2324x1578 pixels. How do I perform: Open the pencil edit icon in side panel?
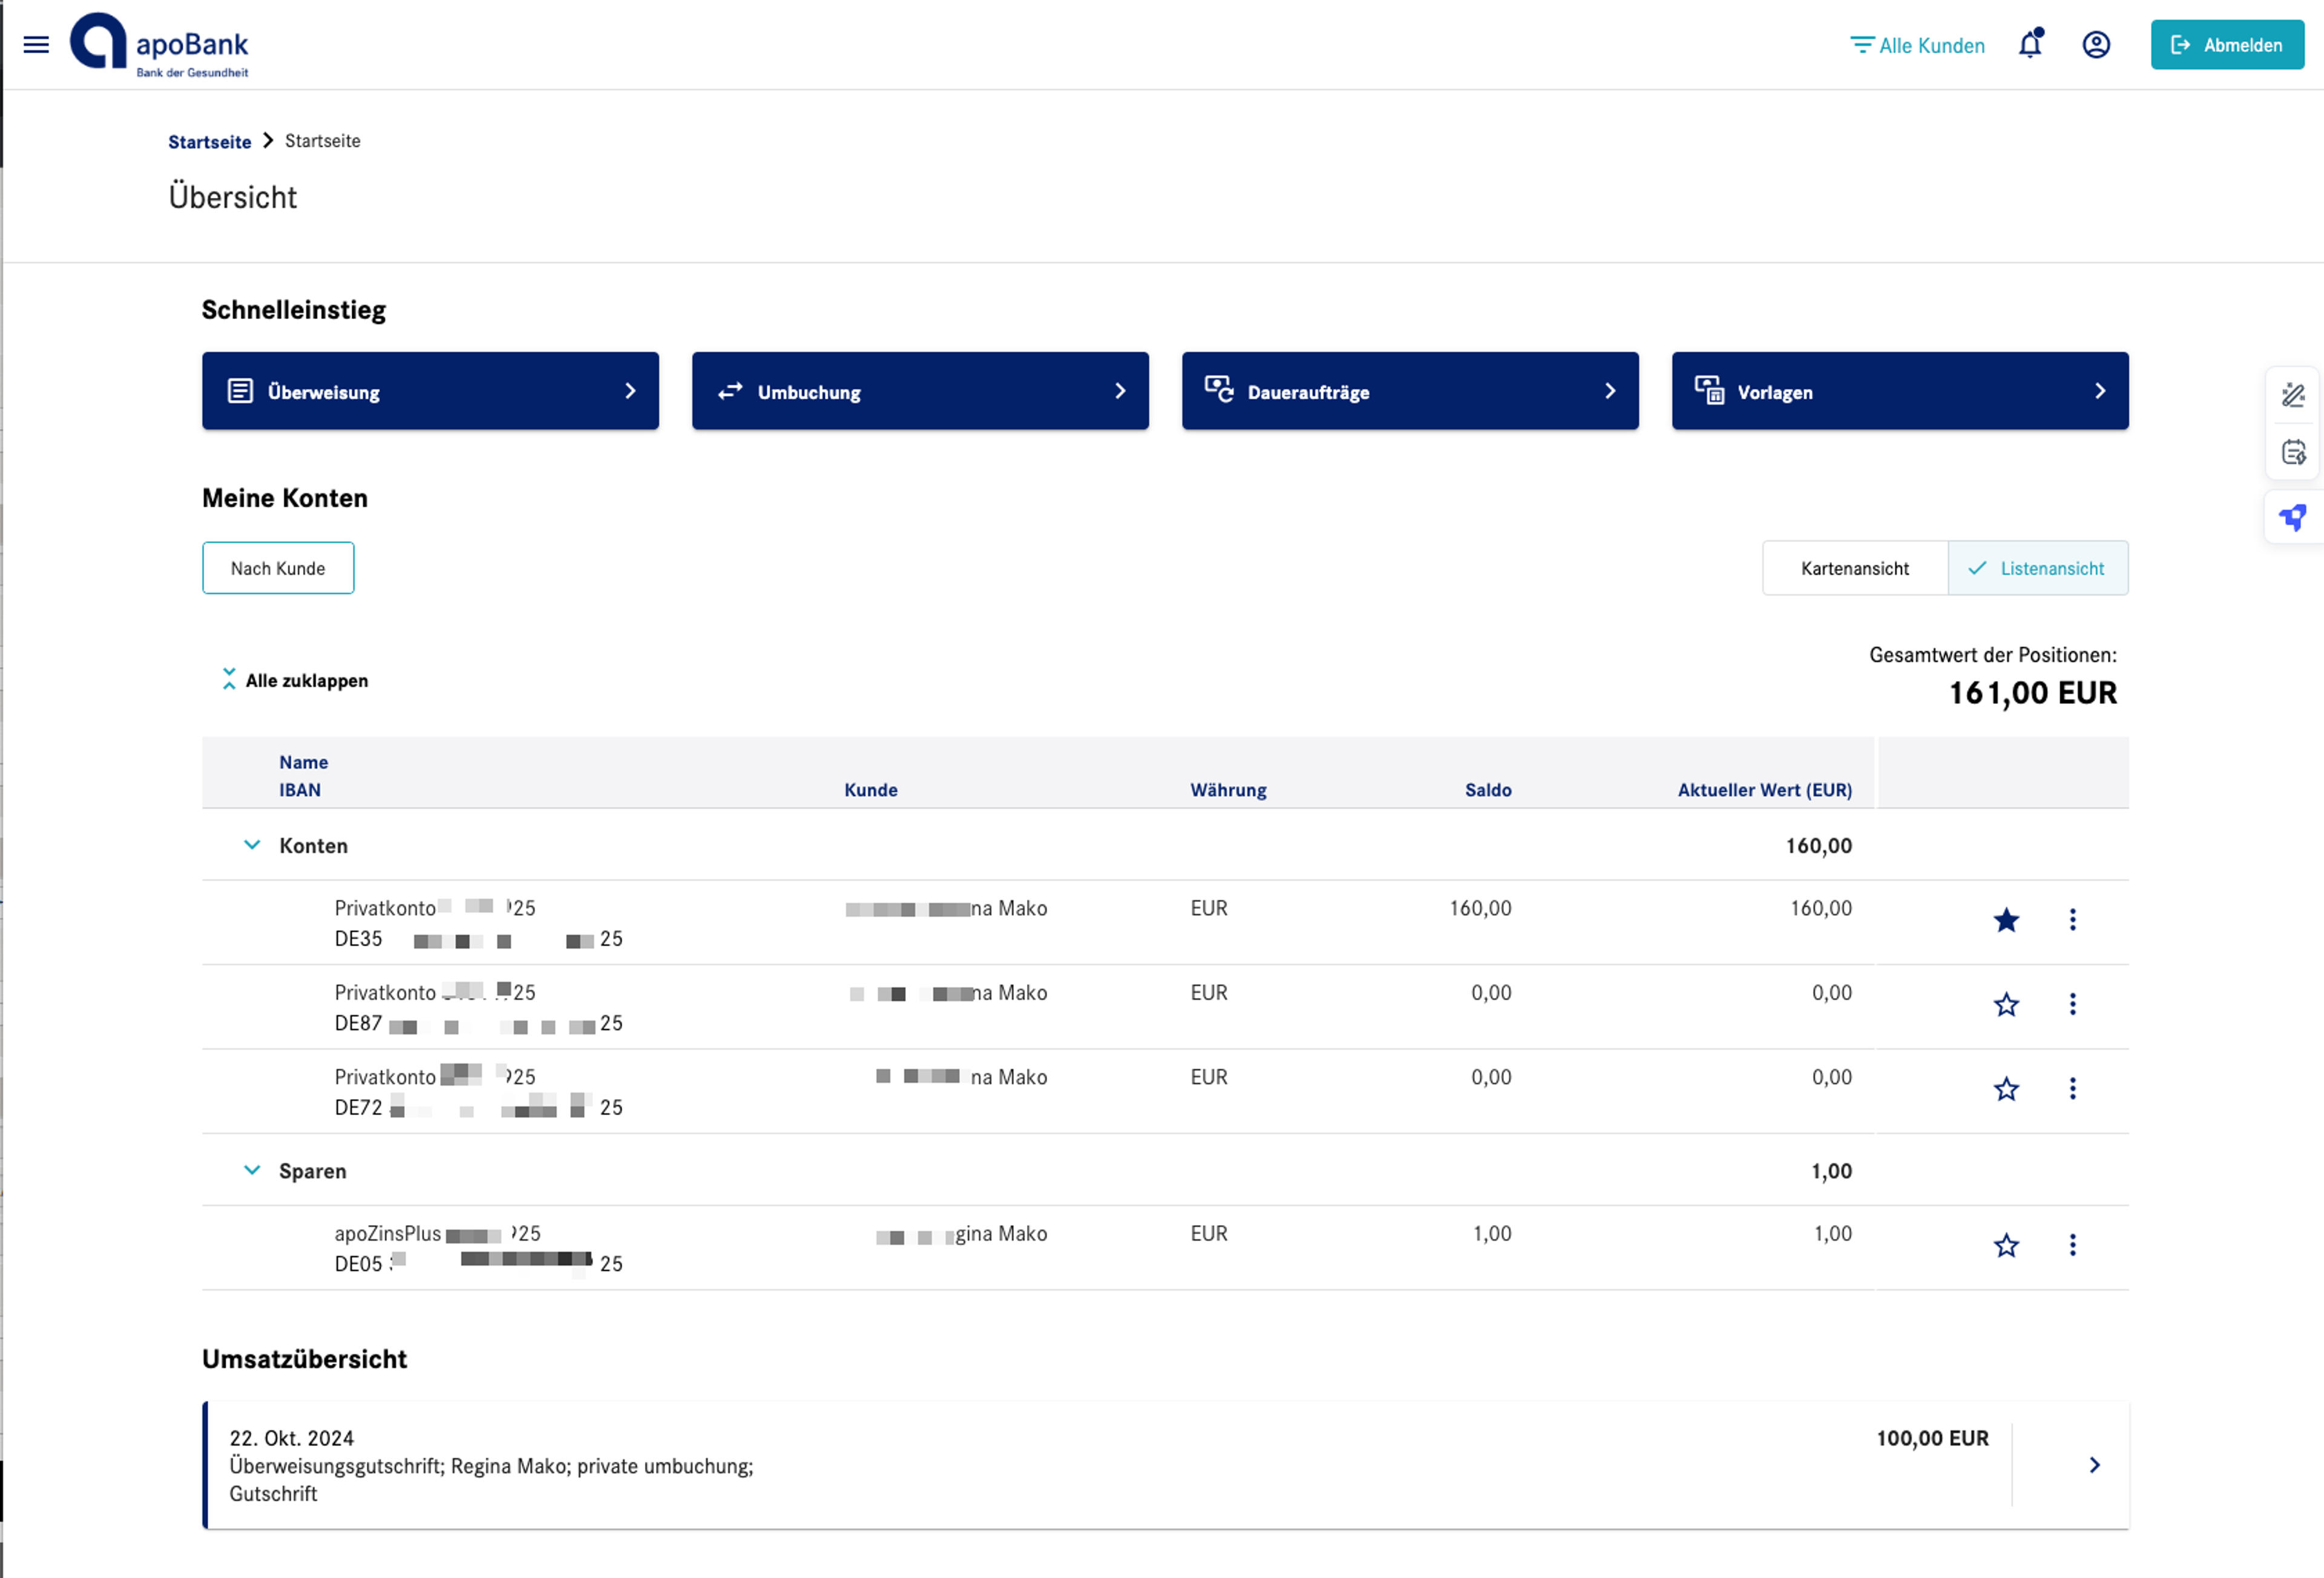[2293, 394]
